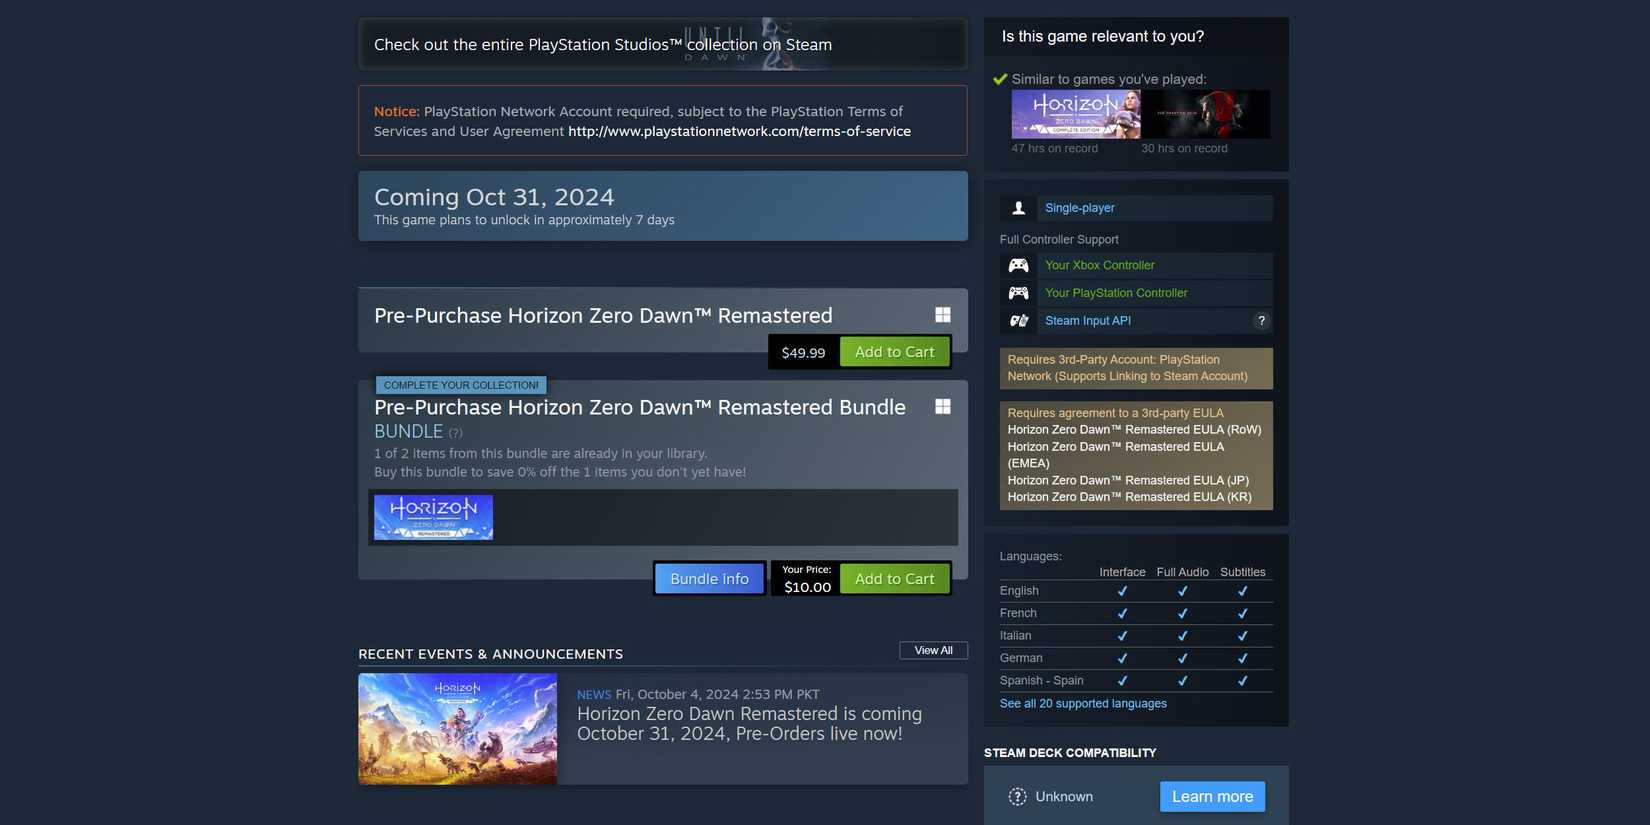The image size is (1650, 825).
Task: Click the Interface column header
Action: 1123,572
